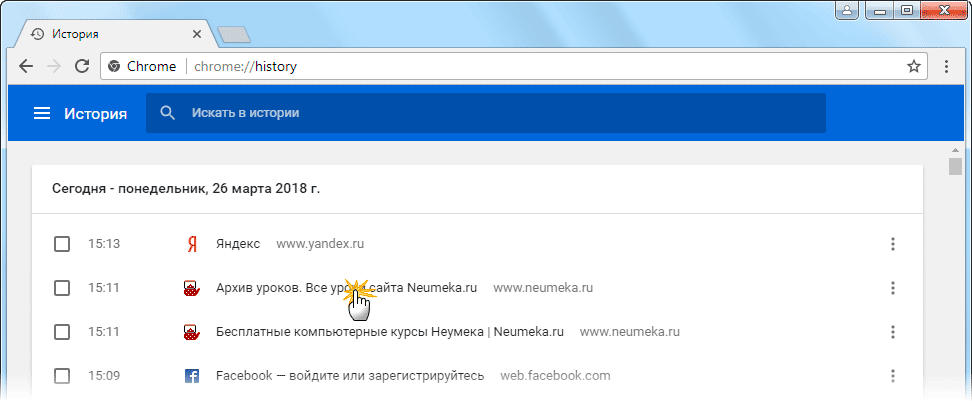
Task: Open a new tab with the tab button
Action: click(233, 35)
